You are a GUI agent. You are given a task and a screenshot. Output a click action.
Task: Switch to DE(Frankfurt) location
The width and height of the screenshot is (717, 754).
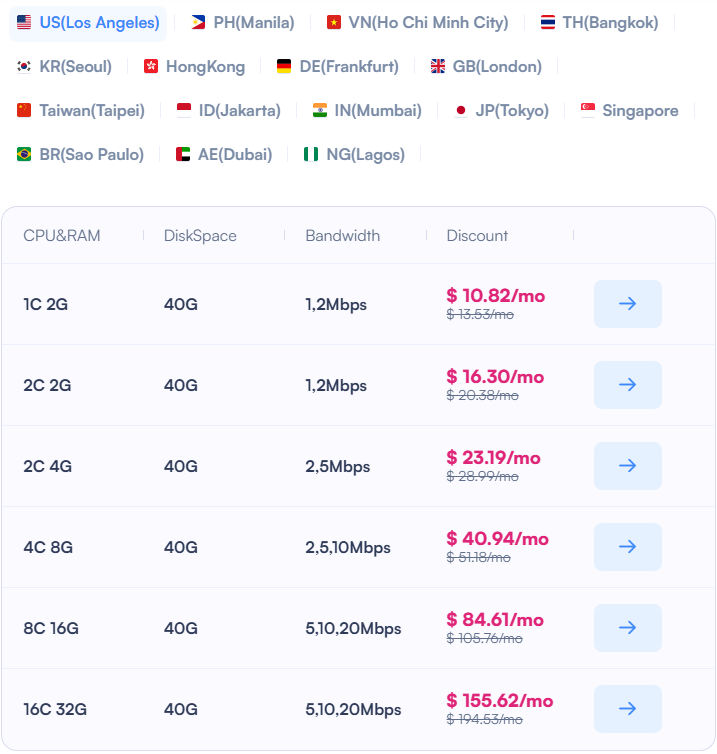(x=337, y=67)
